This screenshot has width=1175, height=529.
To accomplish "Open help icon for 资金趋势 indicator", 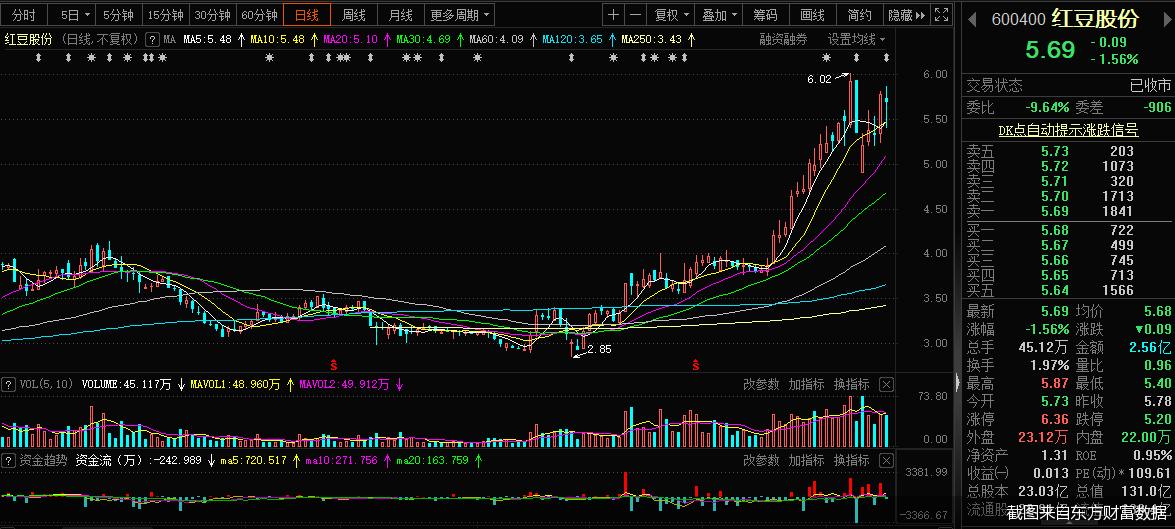I will [9, 461].
